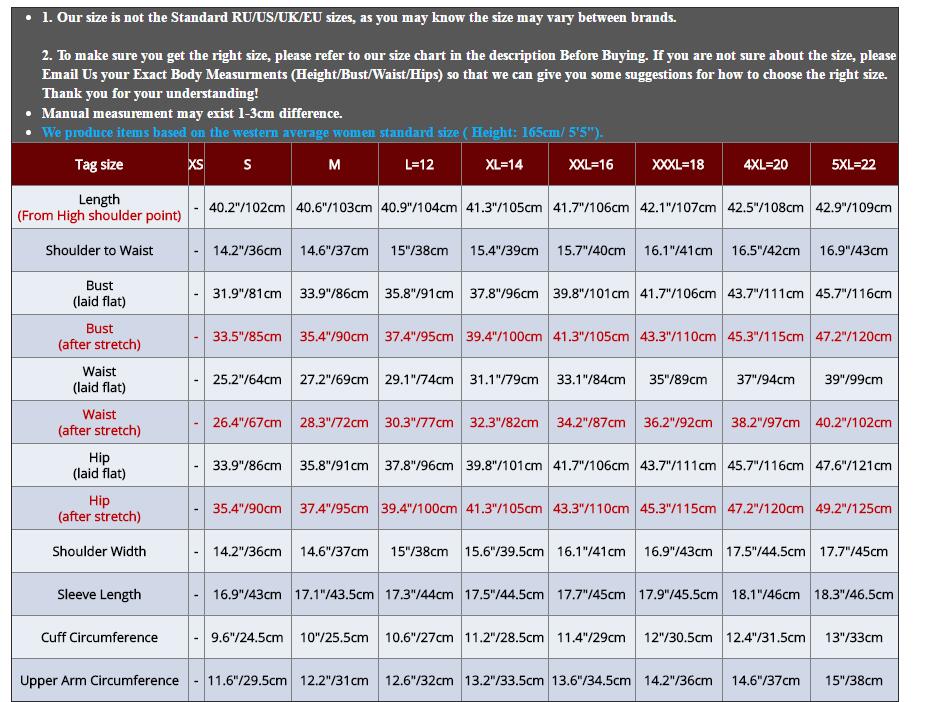Click the 'Sleeve Length' row label
Viewport: 935px width, 702px height.
99,595
